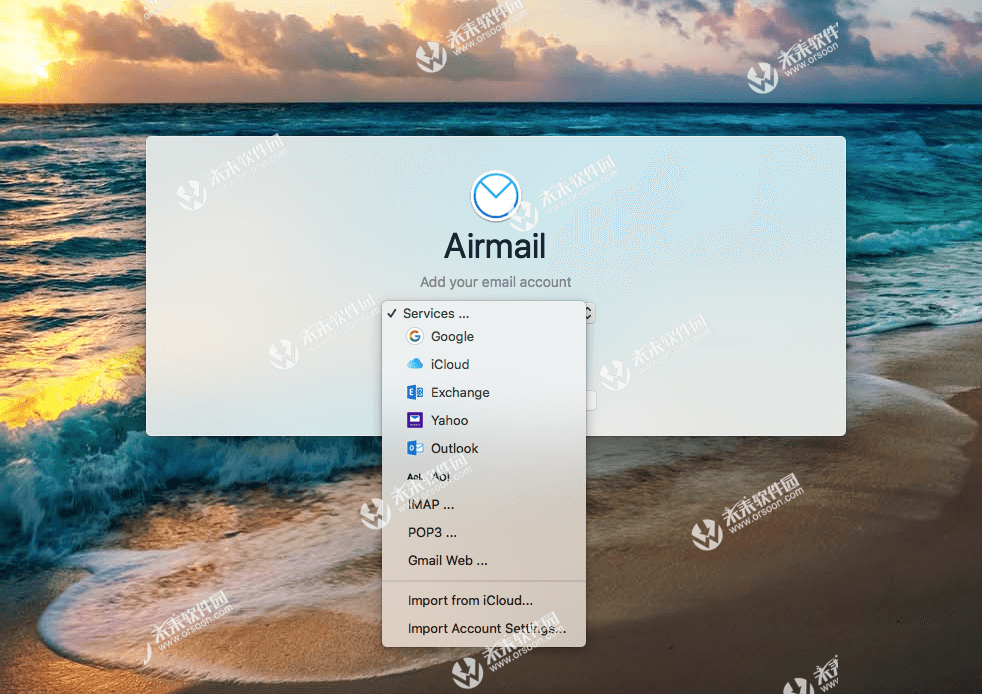Open Import from iCloud...

[483, 600]
